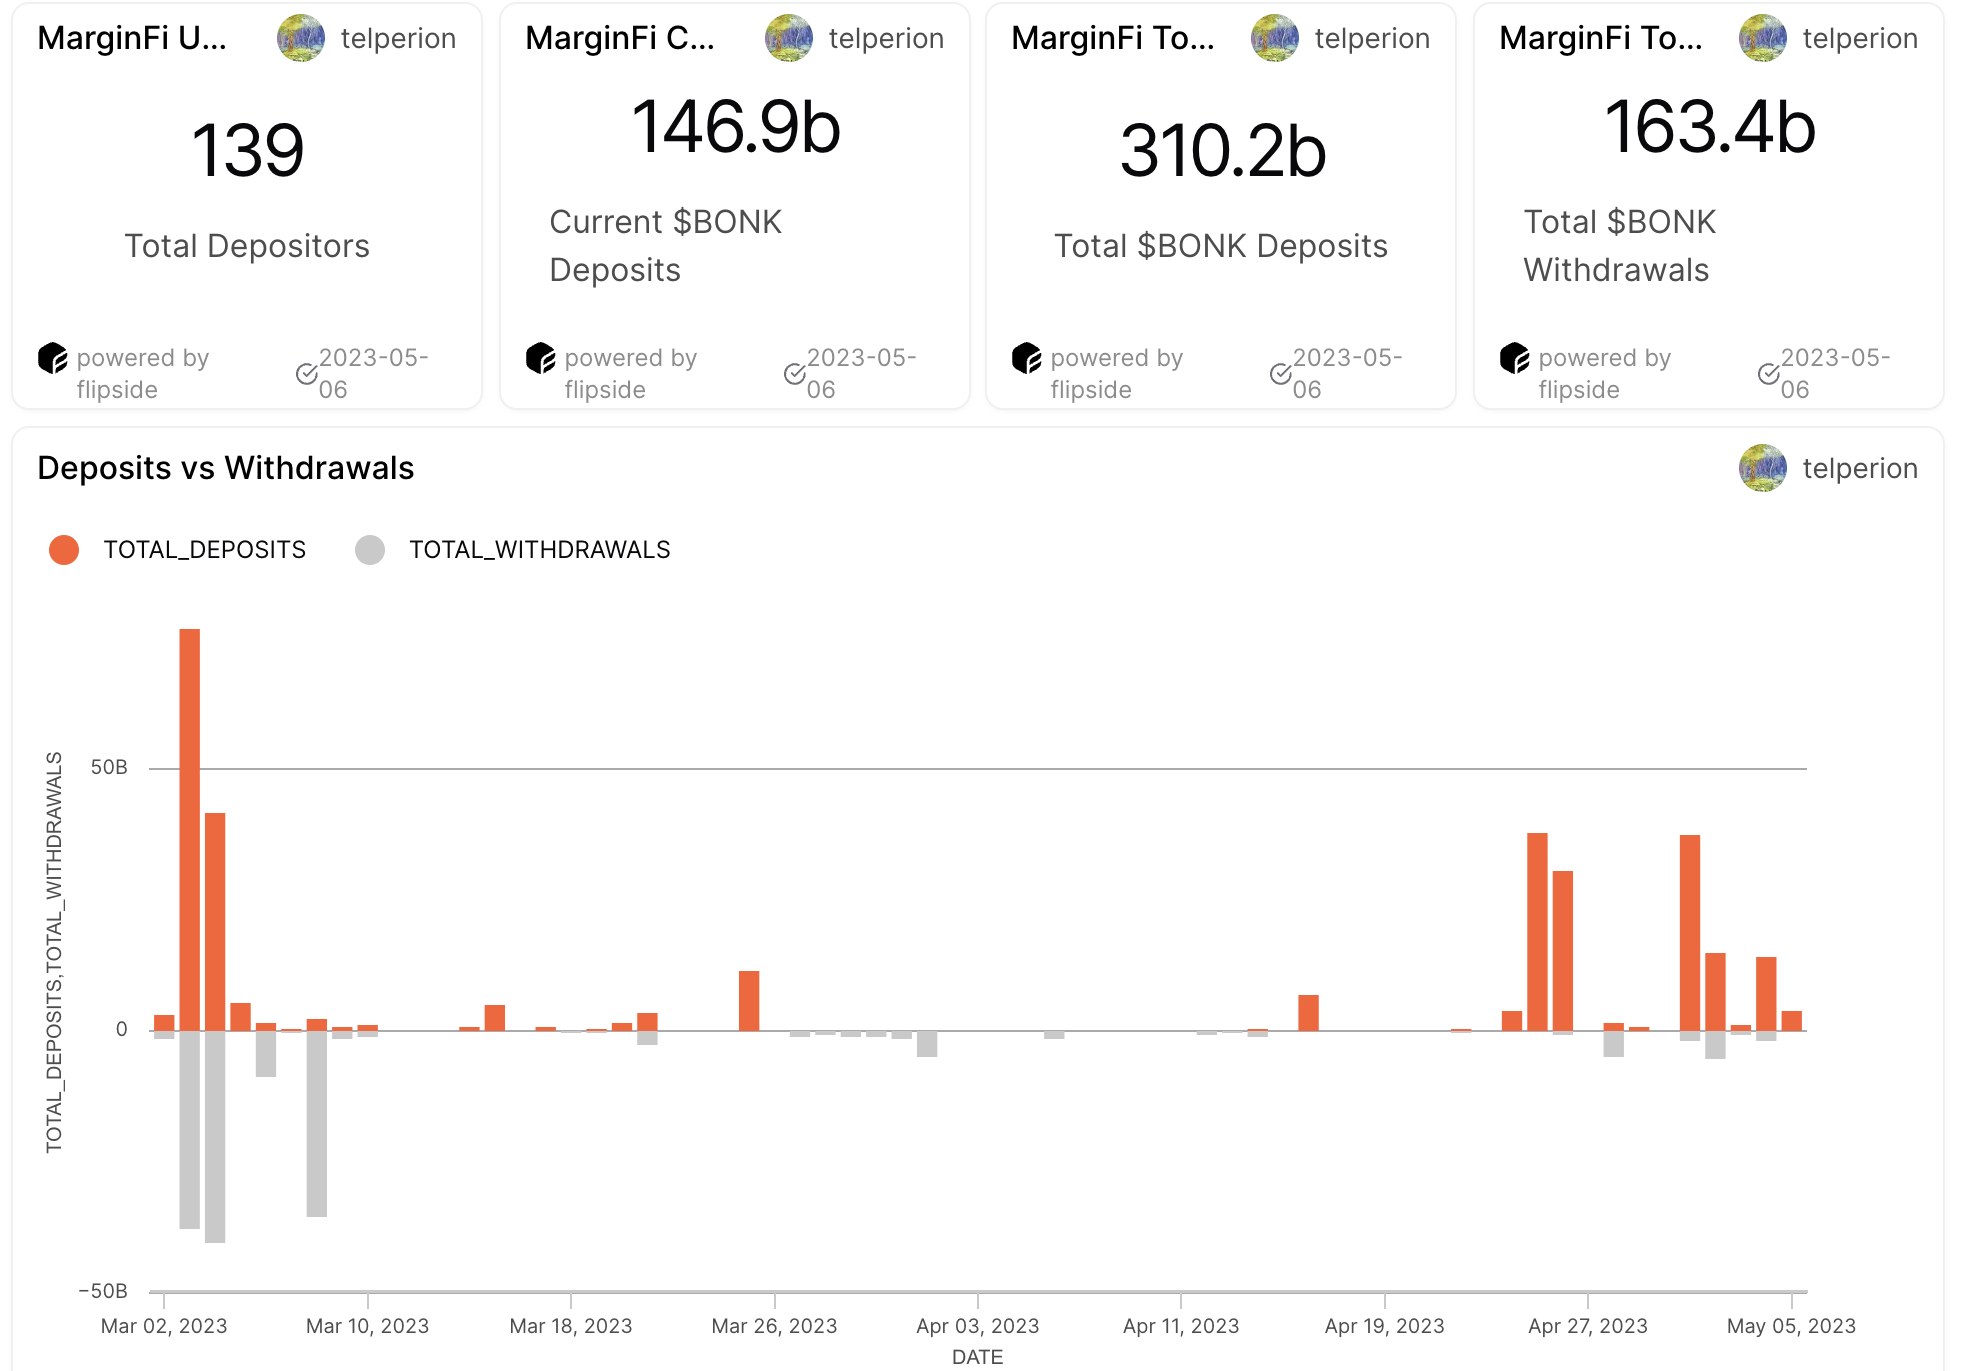1969x1371 pixels.
Task: Click the refresh-check icon on Current $BONK Deposits card
Action: tap(795, 374)
